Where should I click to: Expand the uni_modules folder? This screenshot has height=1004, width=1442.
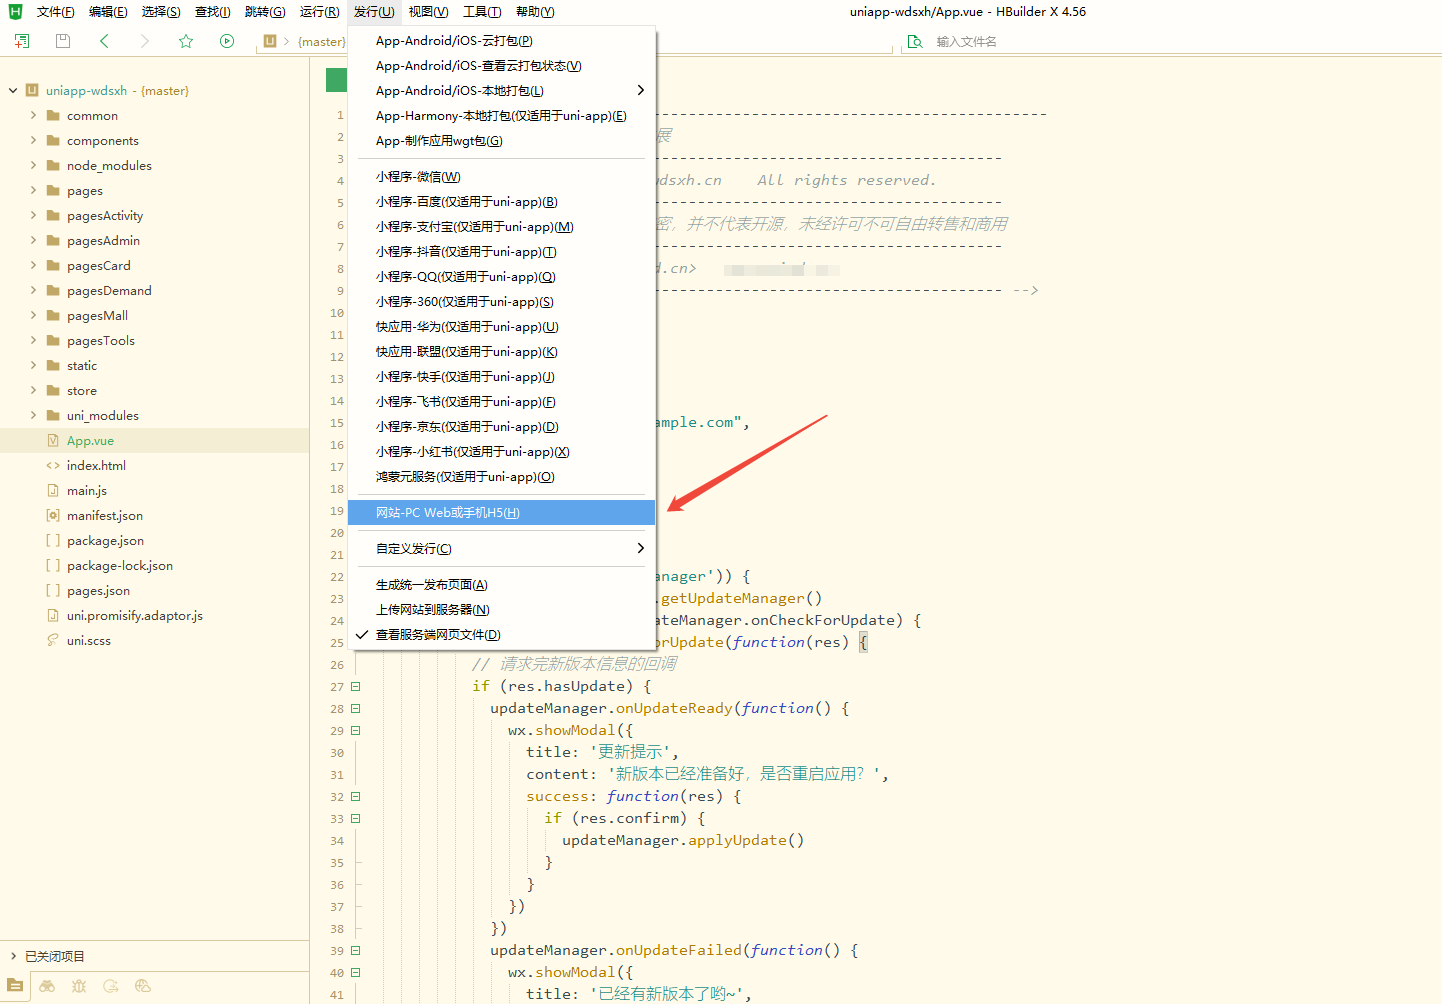coord(33,415)
